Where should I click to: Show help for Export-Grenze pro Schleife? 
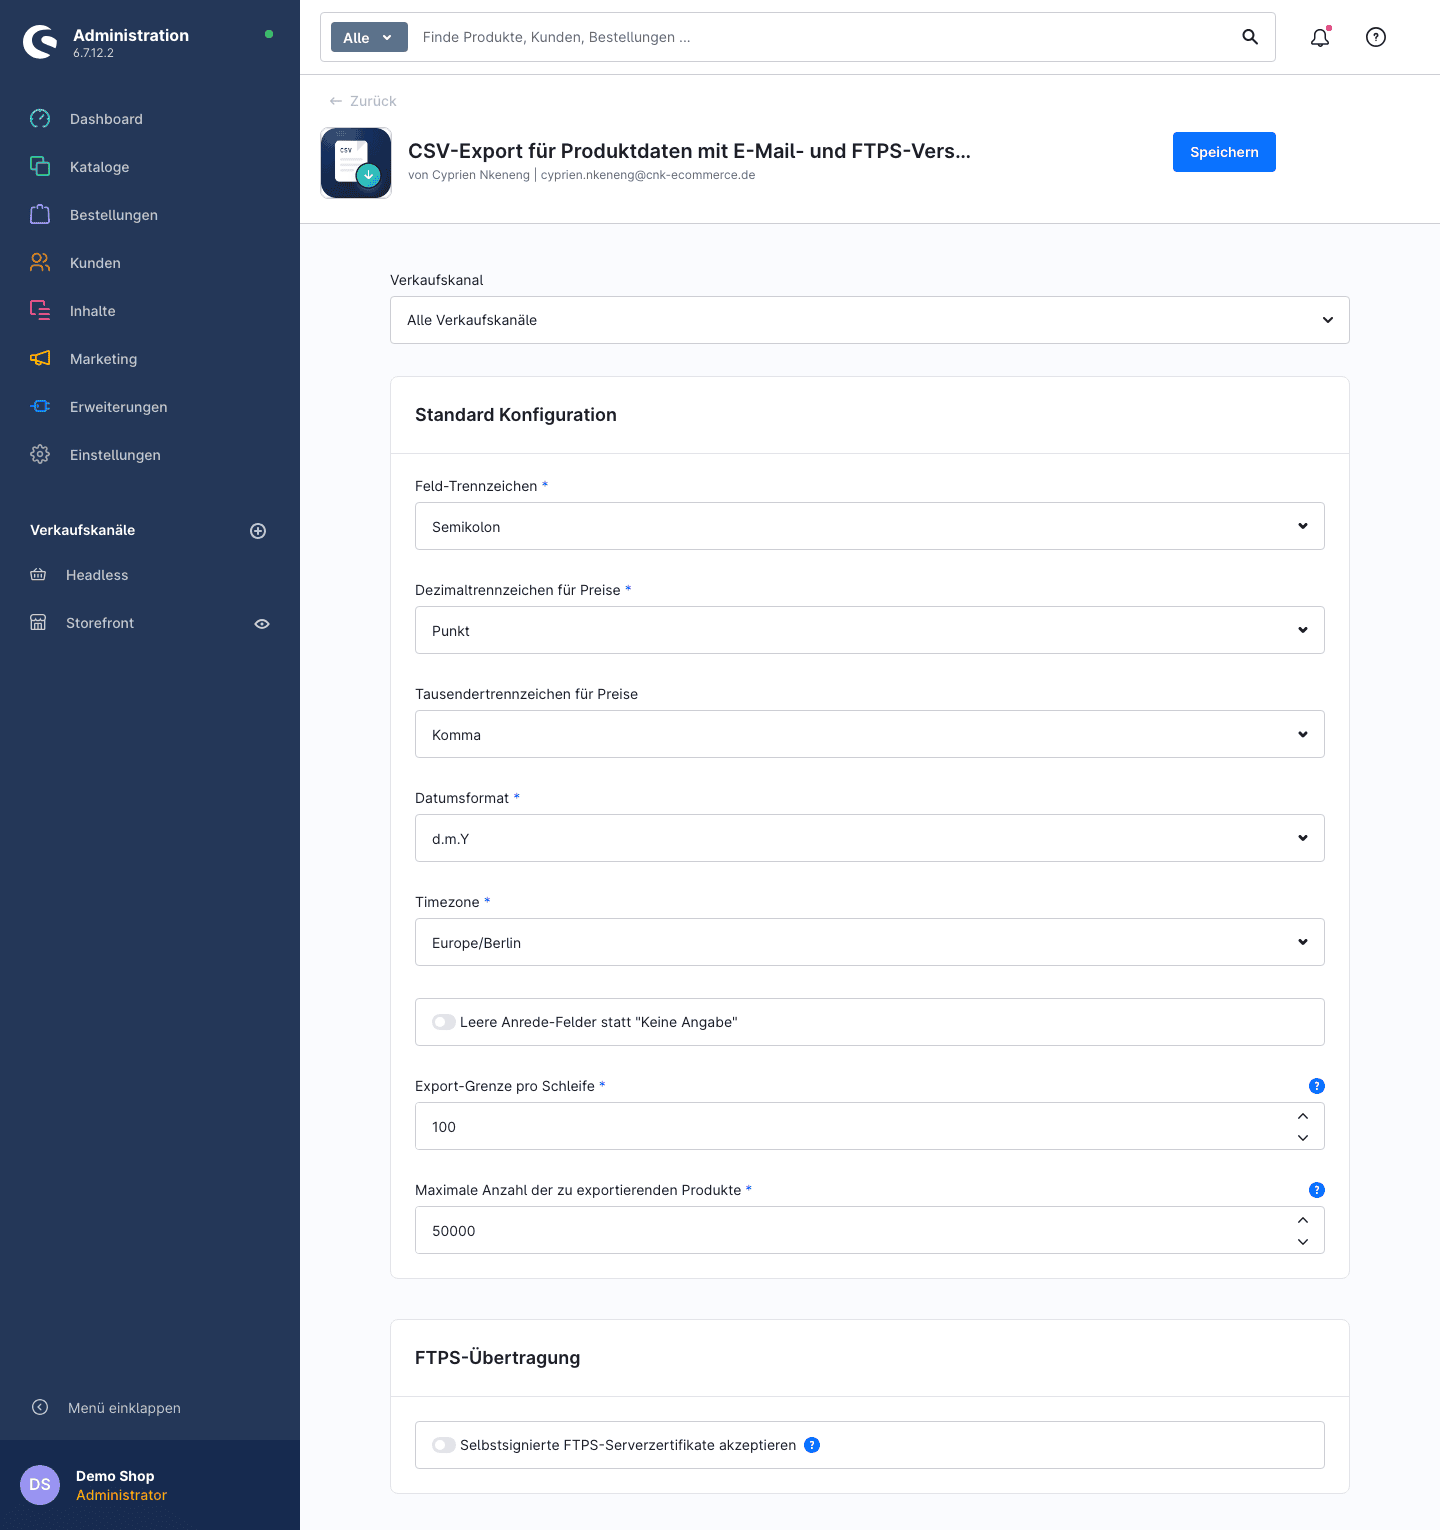(x=1317, y=1086)
